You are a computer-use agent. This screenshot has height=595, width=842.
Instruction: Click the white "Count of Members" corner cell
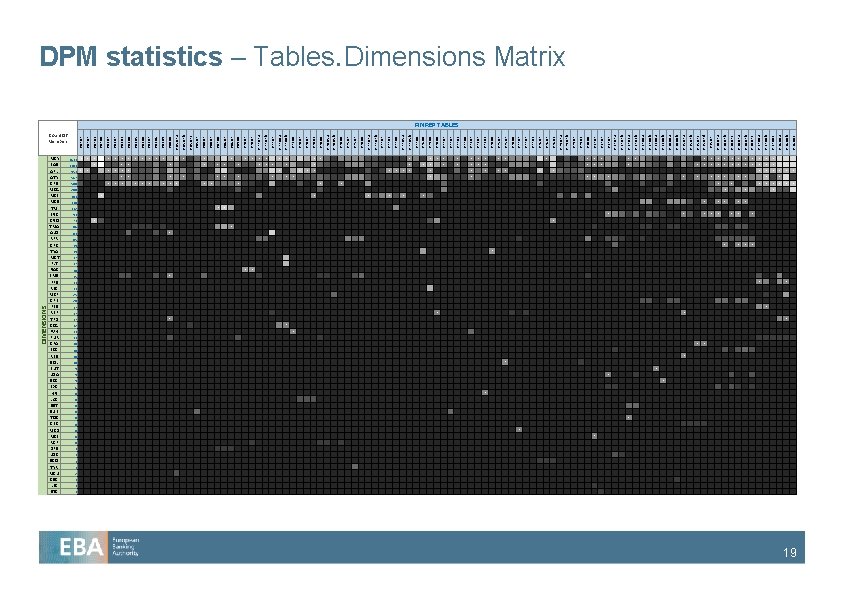[58, 138]
